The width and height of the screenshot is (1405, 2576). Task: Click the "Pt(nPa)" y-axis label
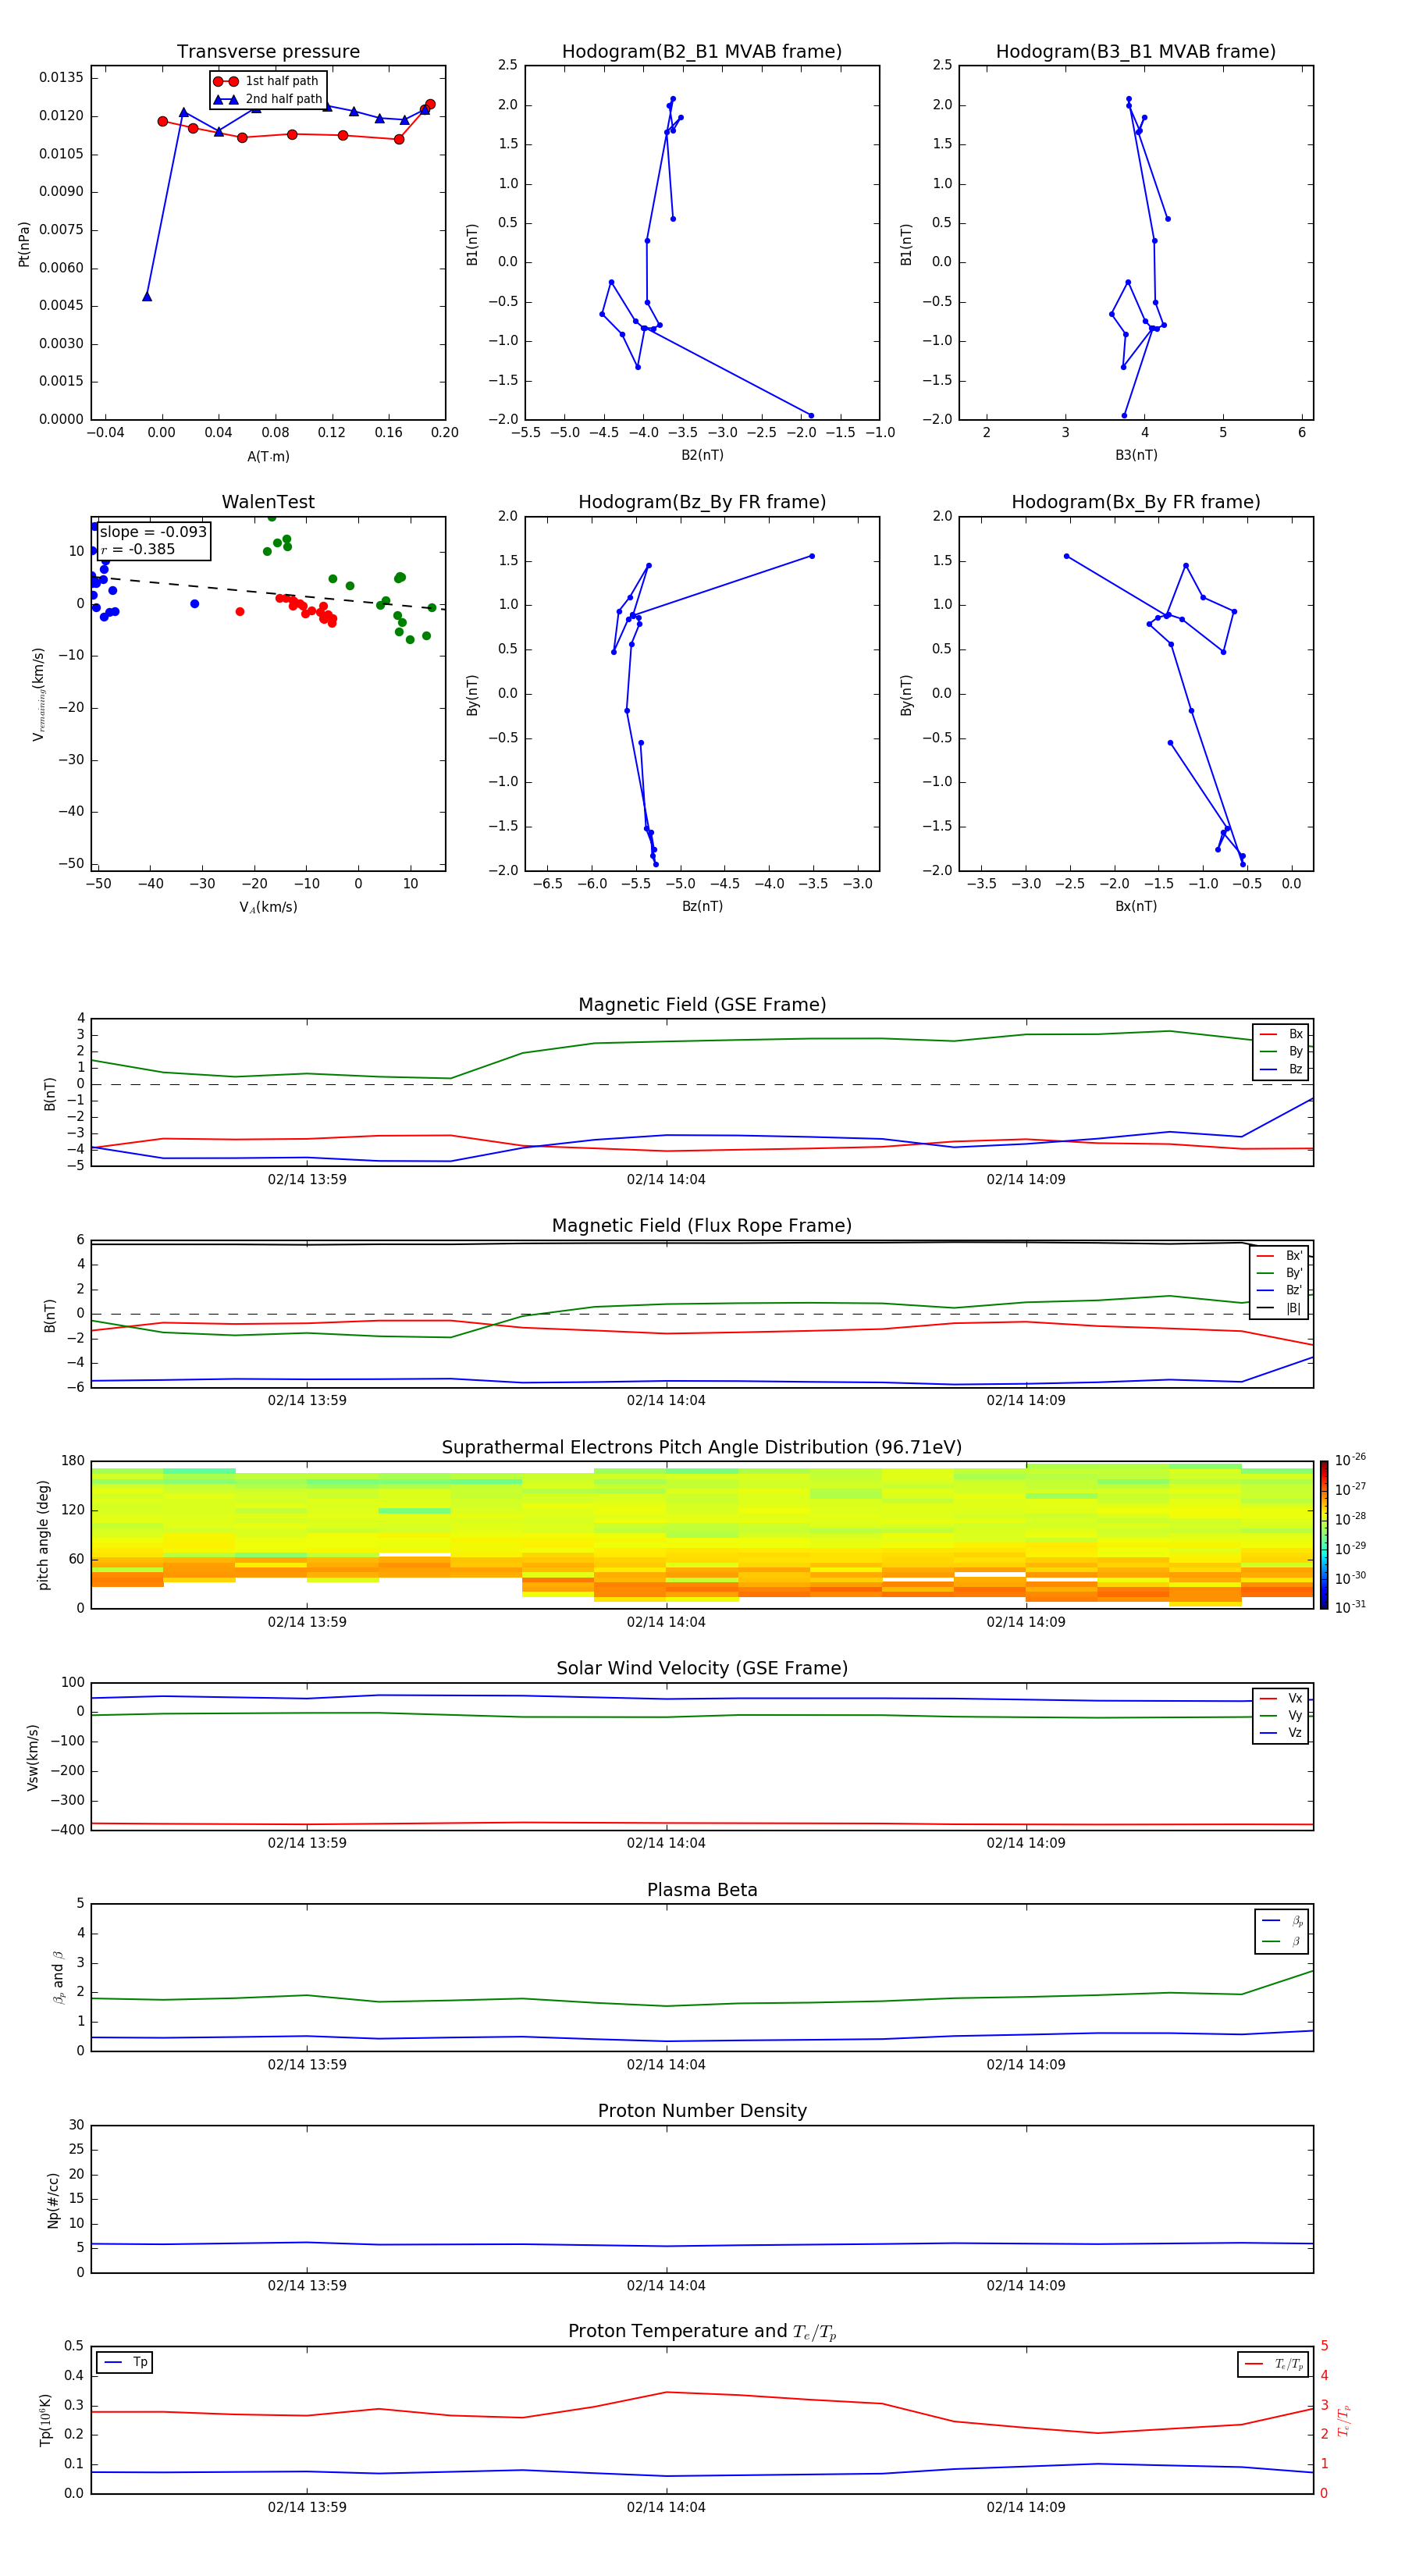(24, 244)
